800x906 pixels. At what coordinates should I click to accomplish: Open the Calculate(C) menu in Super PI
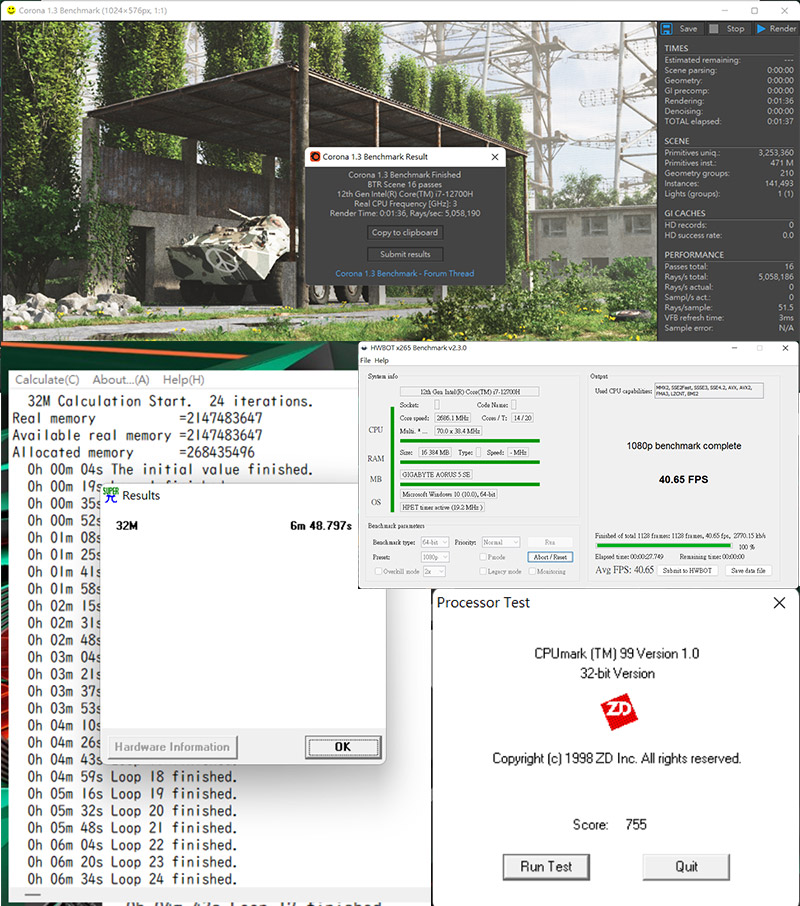click(47, 380)
